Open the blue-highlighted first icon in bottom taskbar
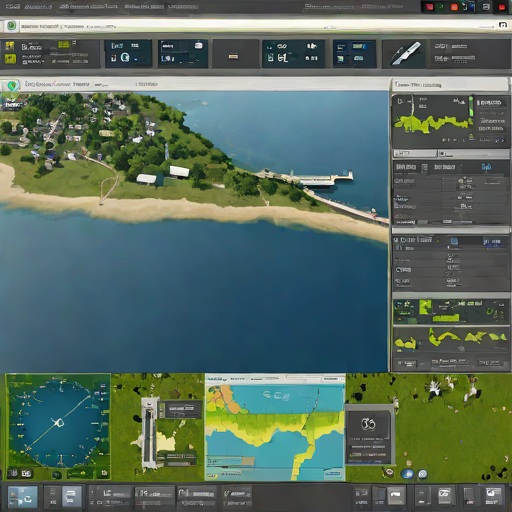The width and height of the screenshot is (512, 512). pos(23,497)
